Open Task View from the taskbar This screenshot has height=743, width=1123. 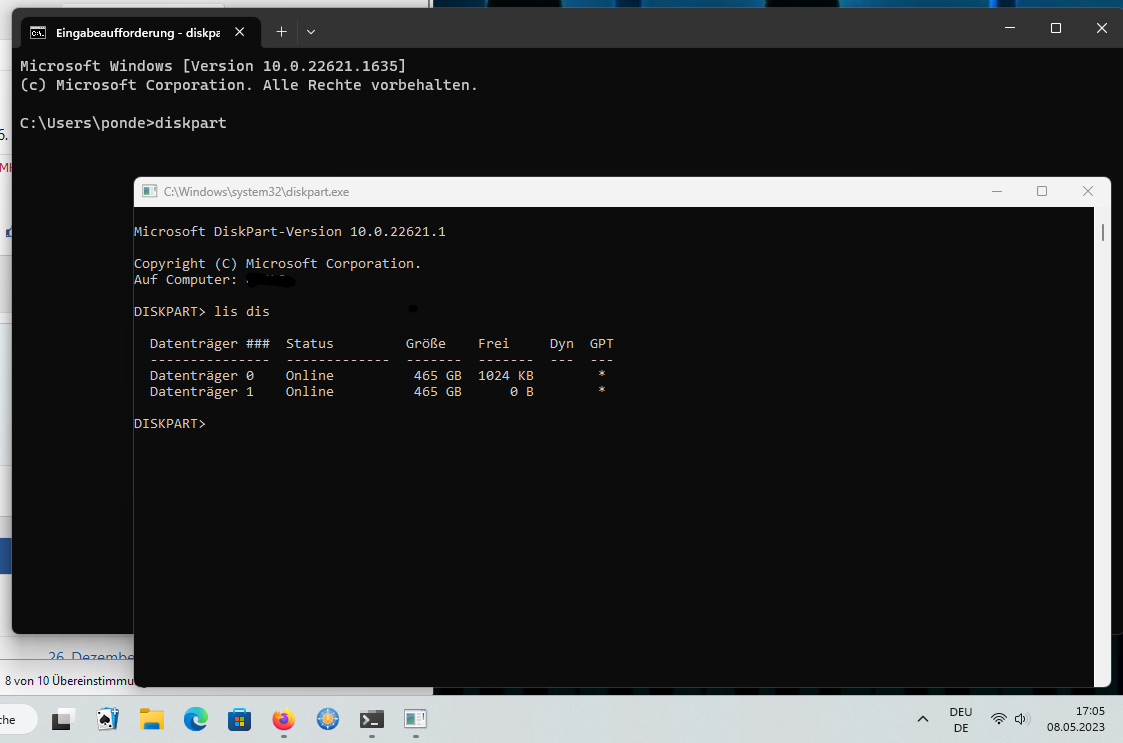tap(63, 719)
